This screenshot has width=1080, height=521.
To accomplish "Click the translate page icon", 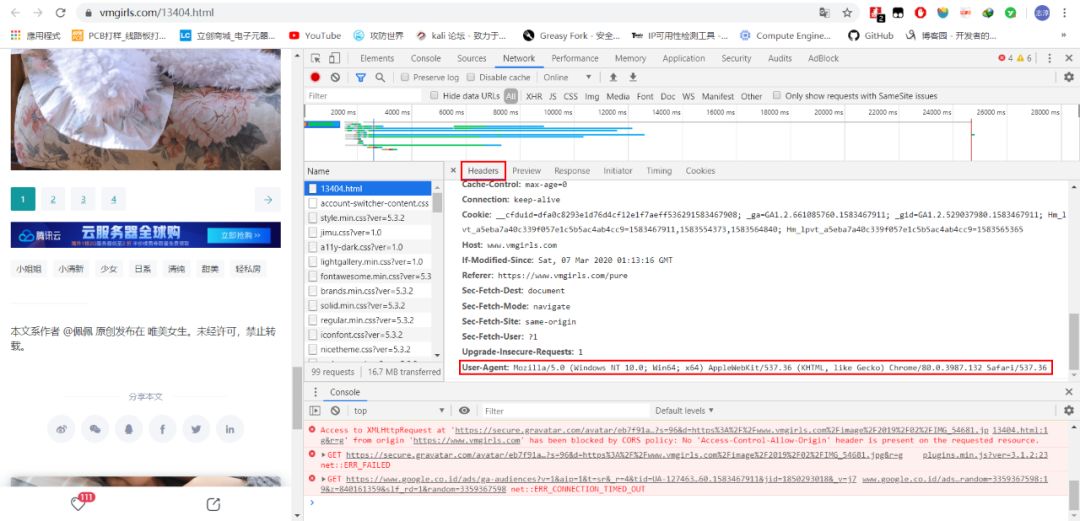I will pyautogui.click(x=824, y=12).
